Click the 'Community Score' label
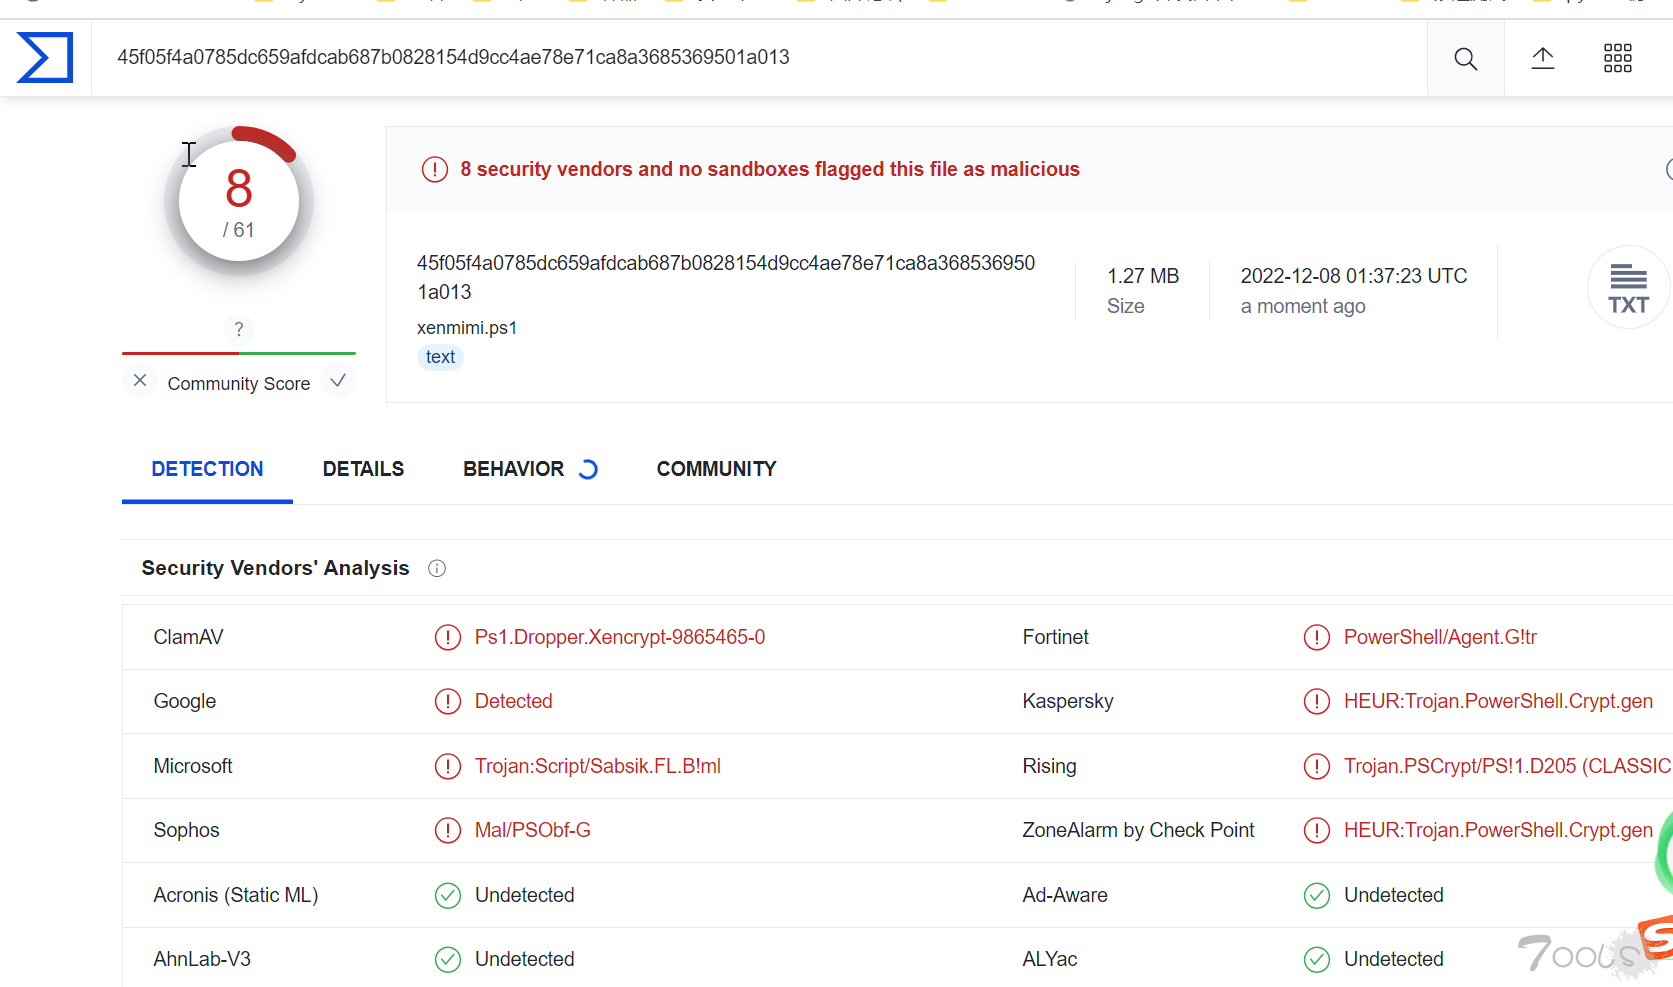Screen dimensions: 1673x987 click(239, 384)
